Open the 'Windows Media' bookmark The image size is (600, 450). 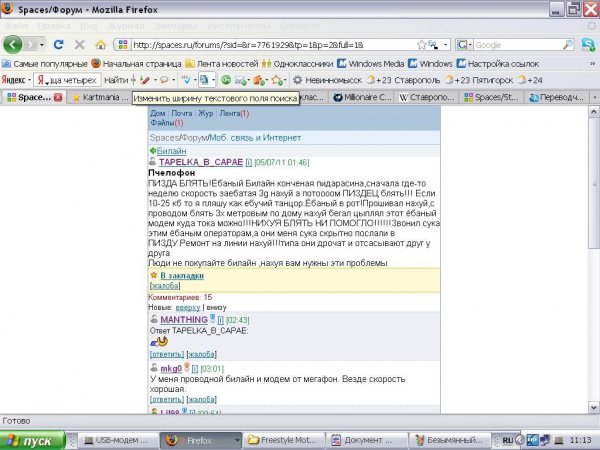370,64
